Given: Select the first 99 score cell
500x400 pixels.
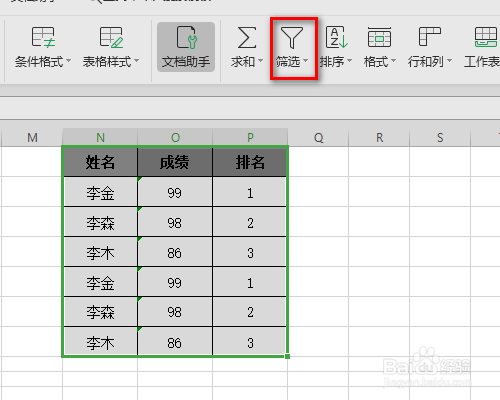Looking at the screenshot, I should point(175,193).
